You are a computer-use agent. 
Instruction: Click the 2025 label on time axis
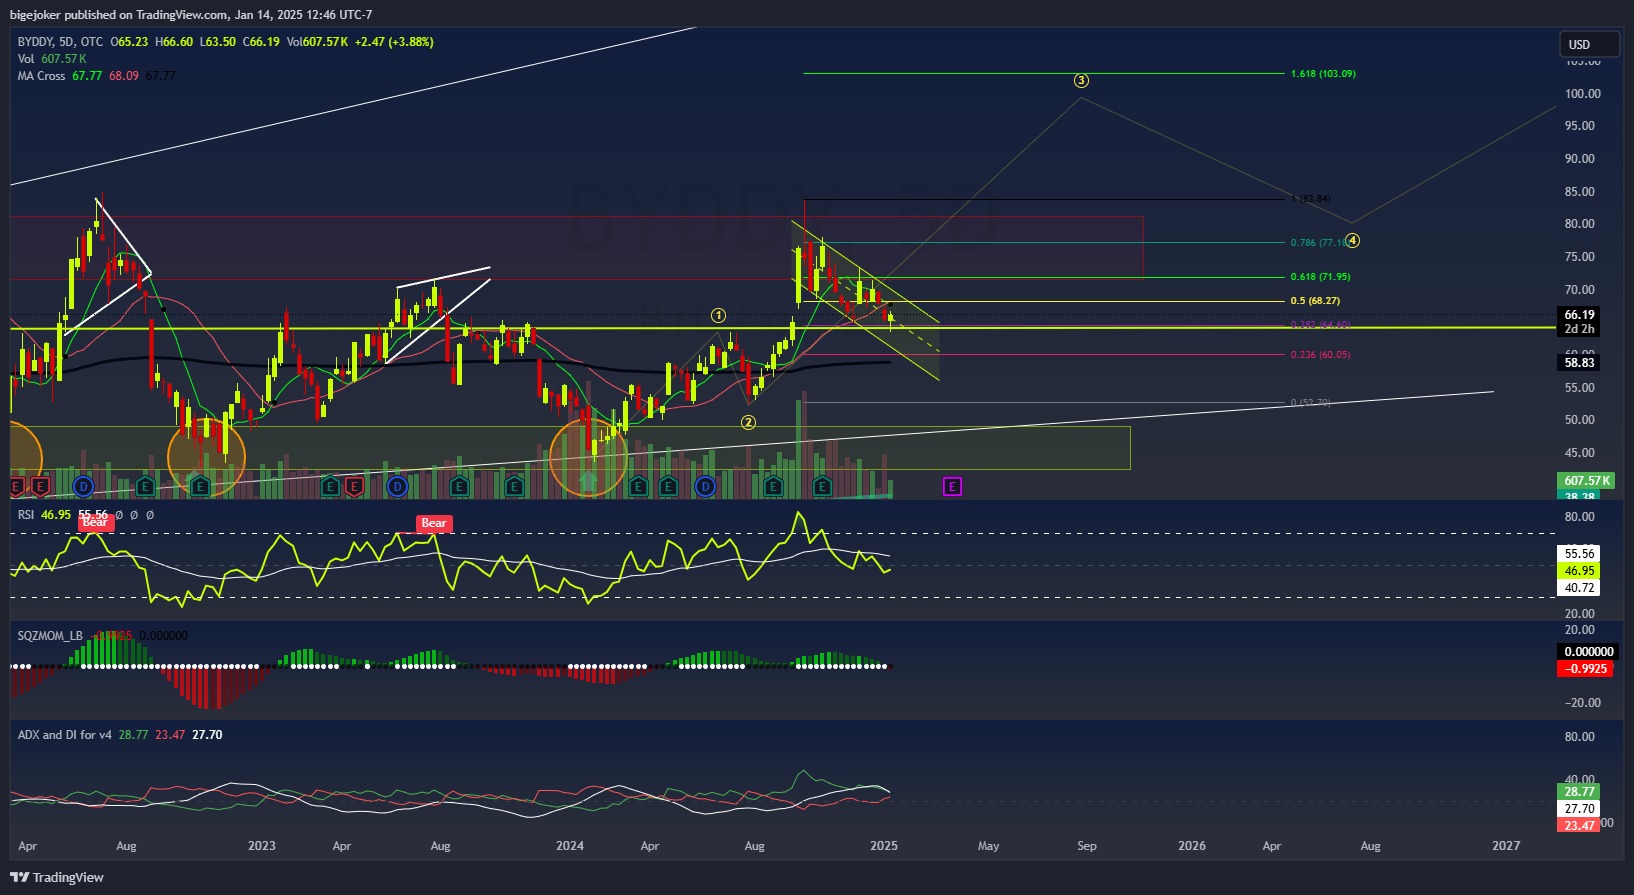click(x=884, y=846)
